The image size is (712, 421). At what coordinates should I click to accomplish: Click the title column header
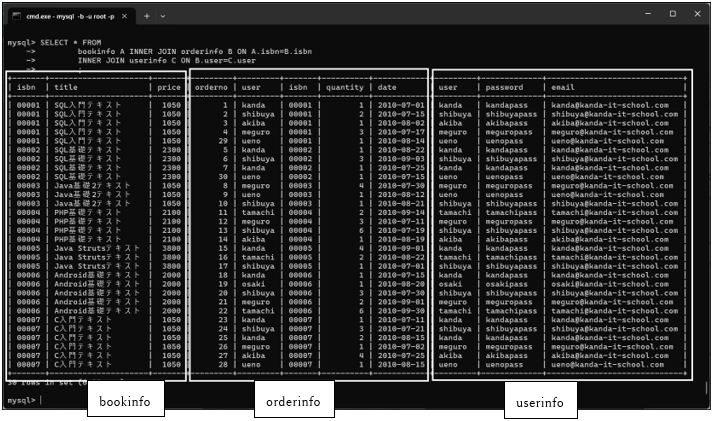coord(66,88)
